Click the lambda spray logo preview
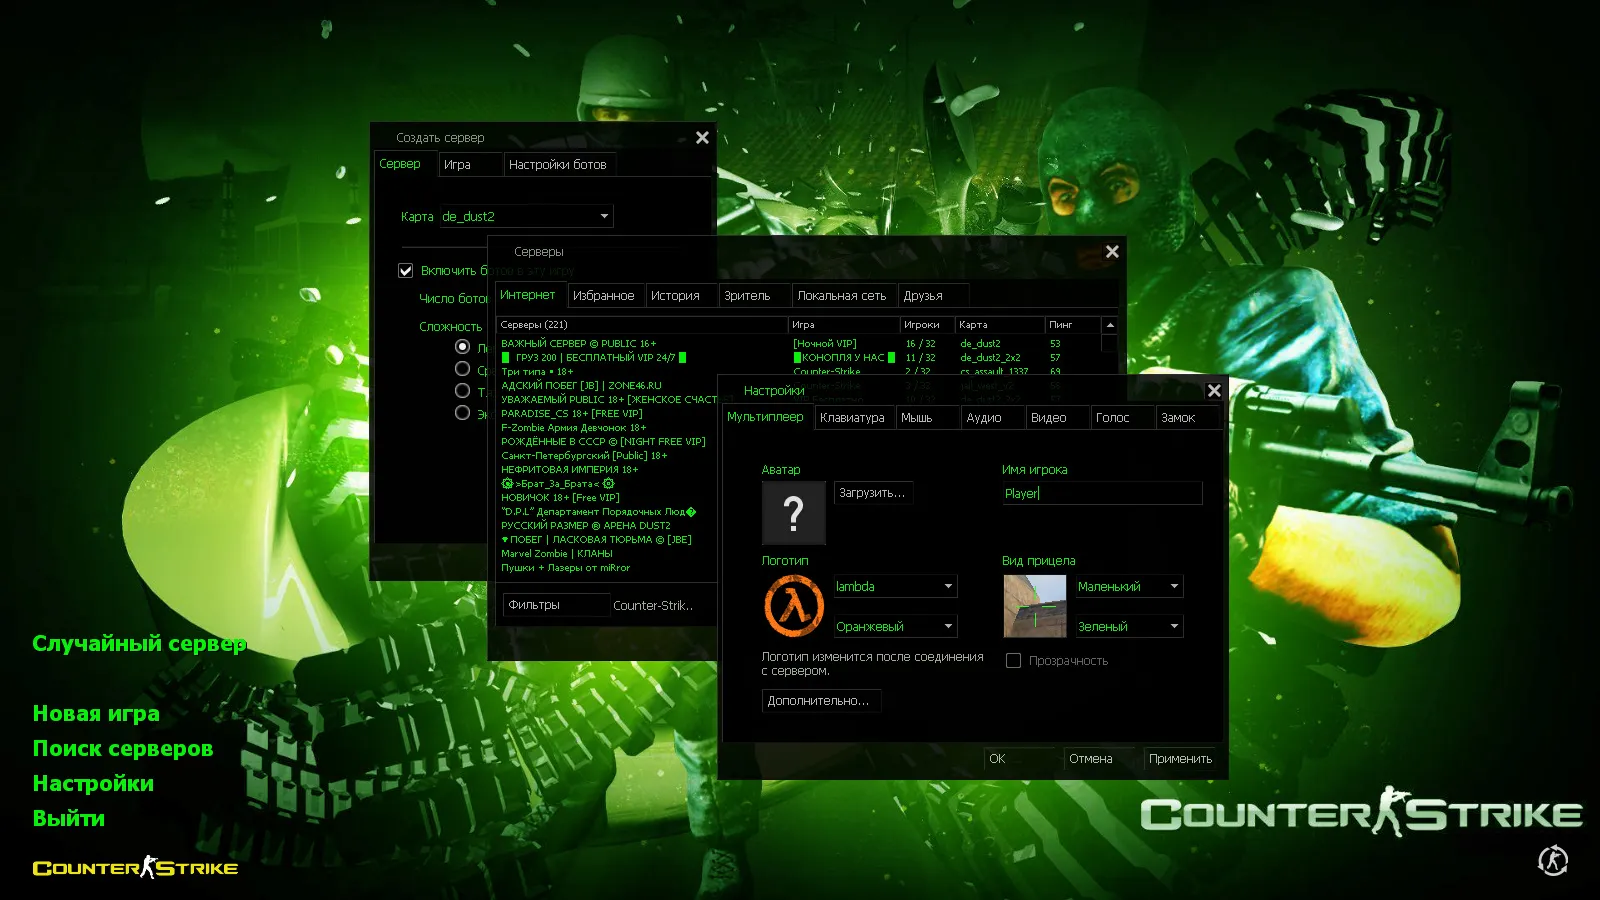 793,605
